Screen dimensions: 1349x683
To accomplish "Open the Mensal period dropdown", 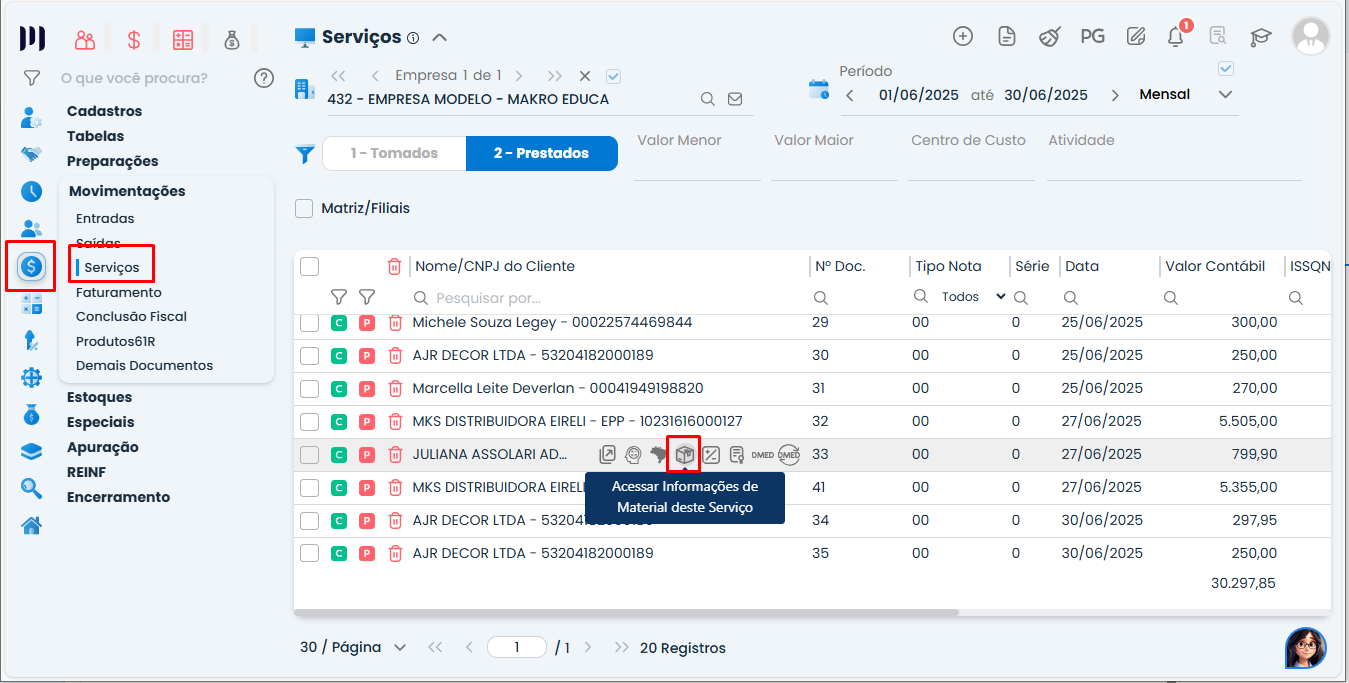I will tap(1185, 95).
